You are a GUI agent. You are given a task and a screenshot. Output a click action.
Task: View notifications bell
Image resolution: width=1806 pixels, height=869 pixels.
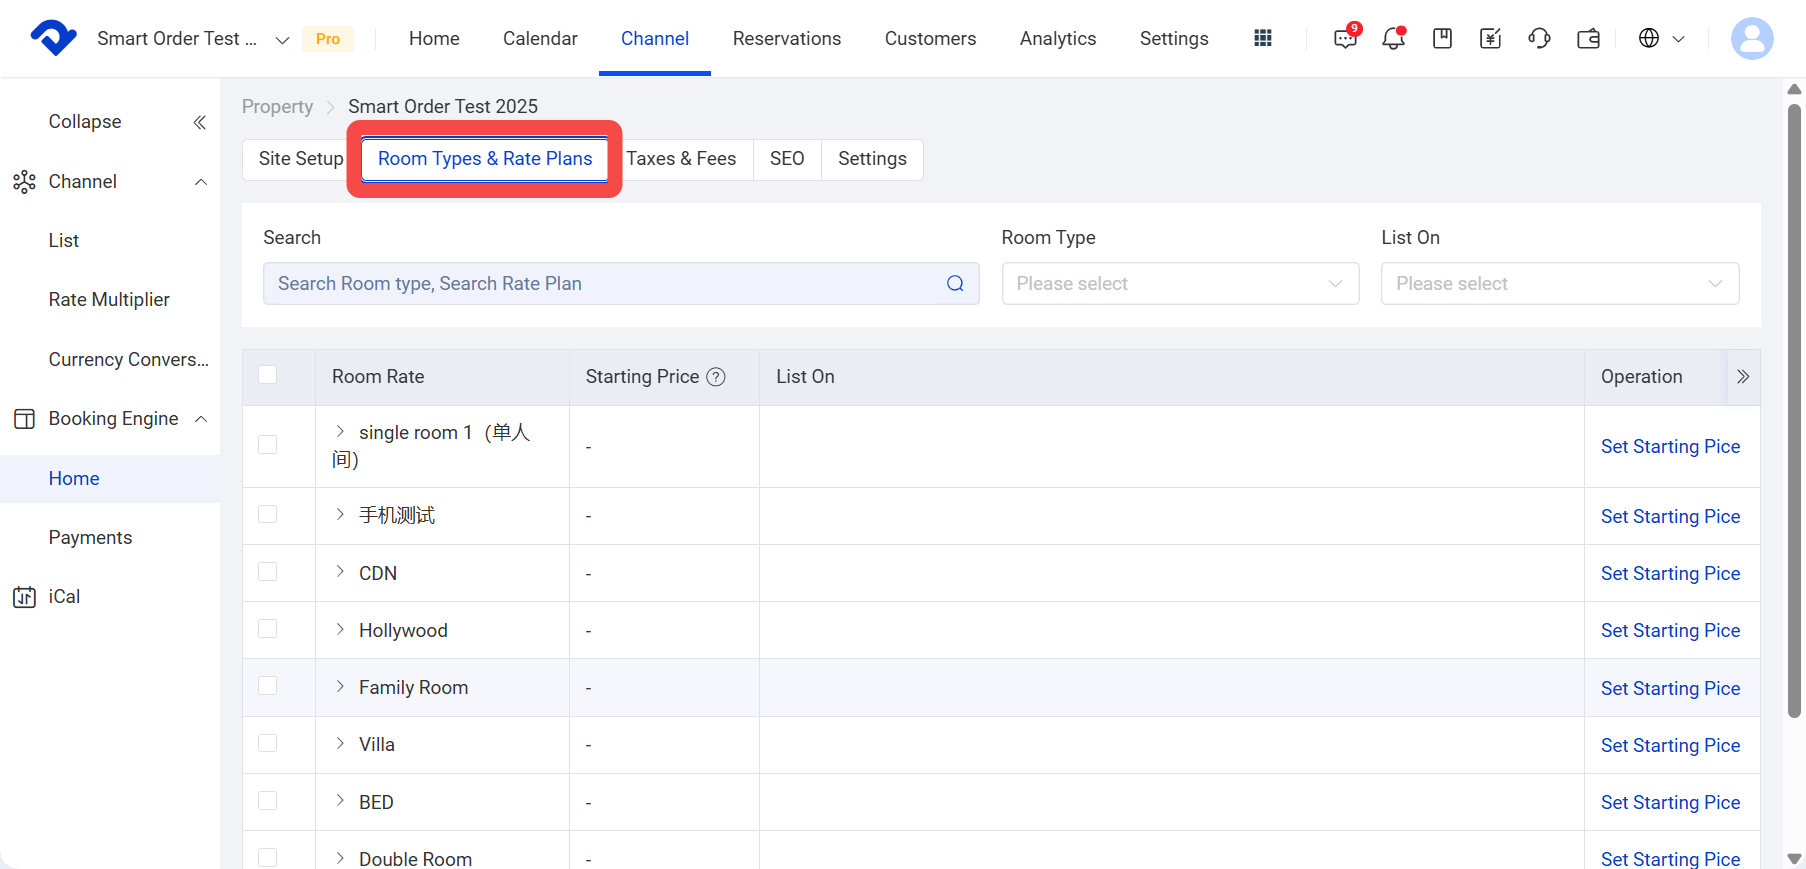[x=1393, y=38]
